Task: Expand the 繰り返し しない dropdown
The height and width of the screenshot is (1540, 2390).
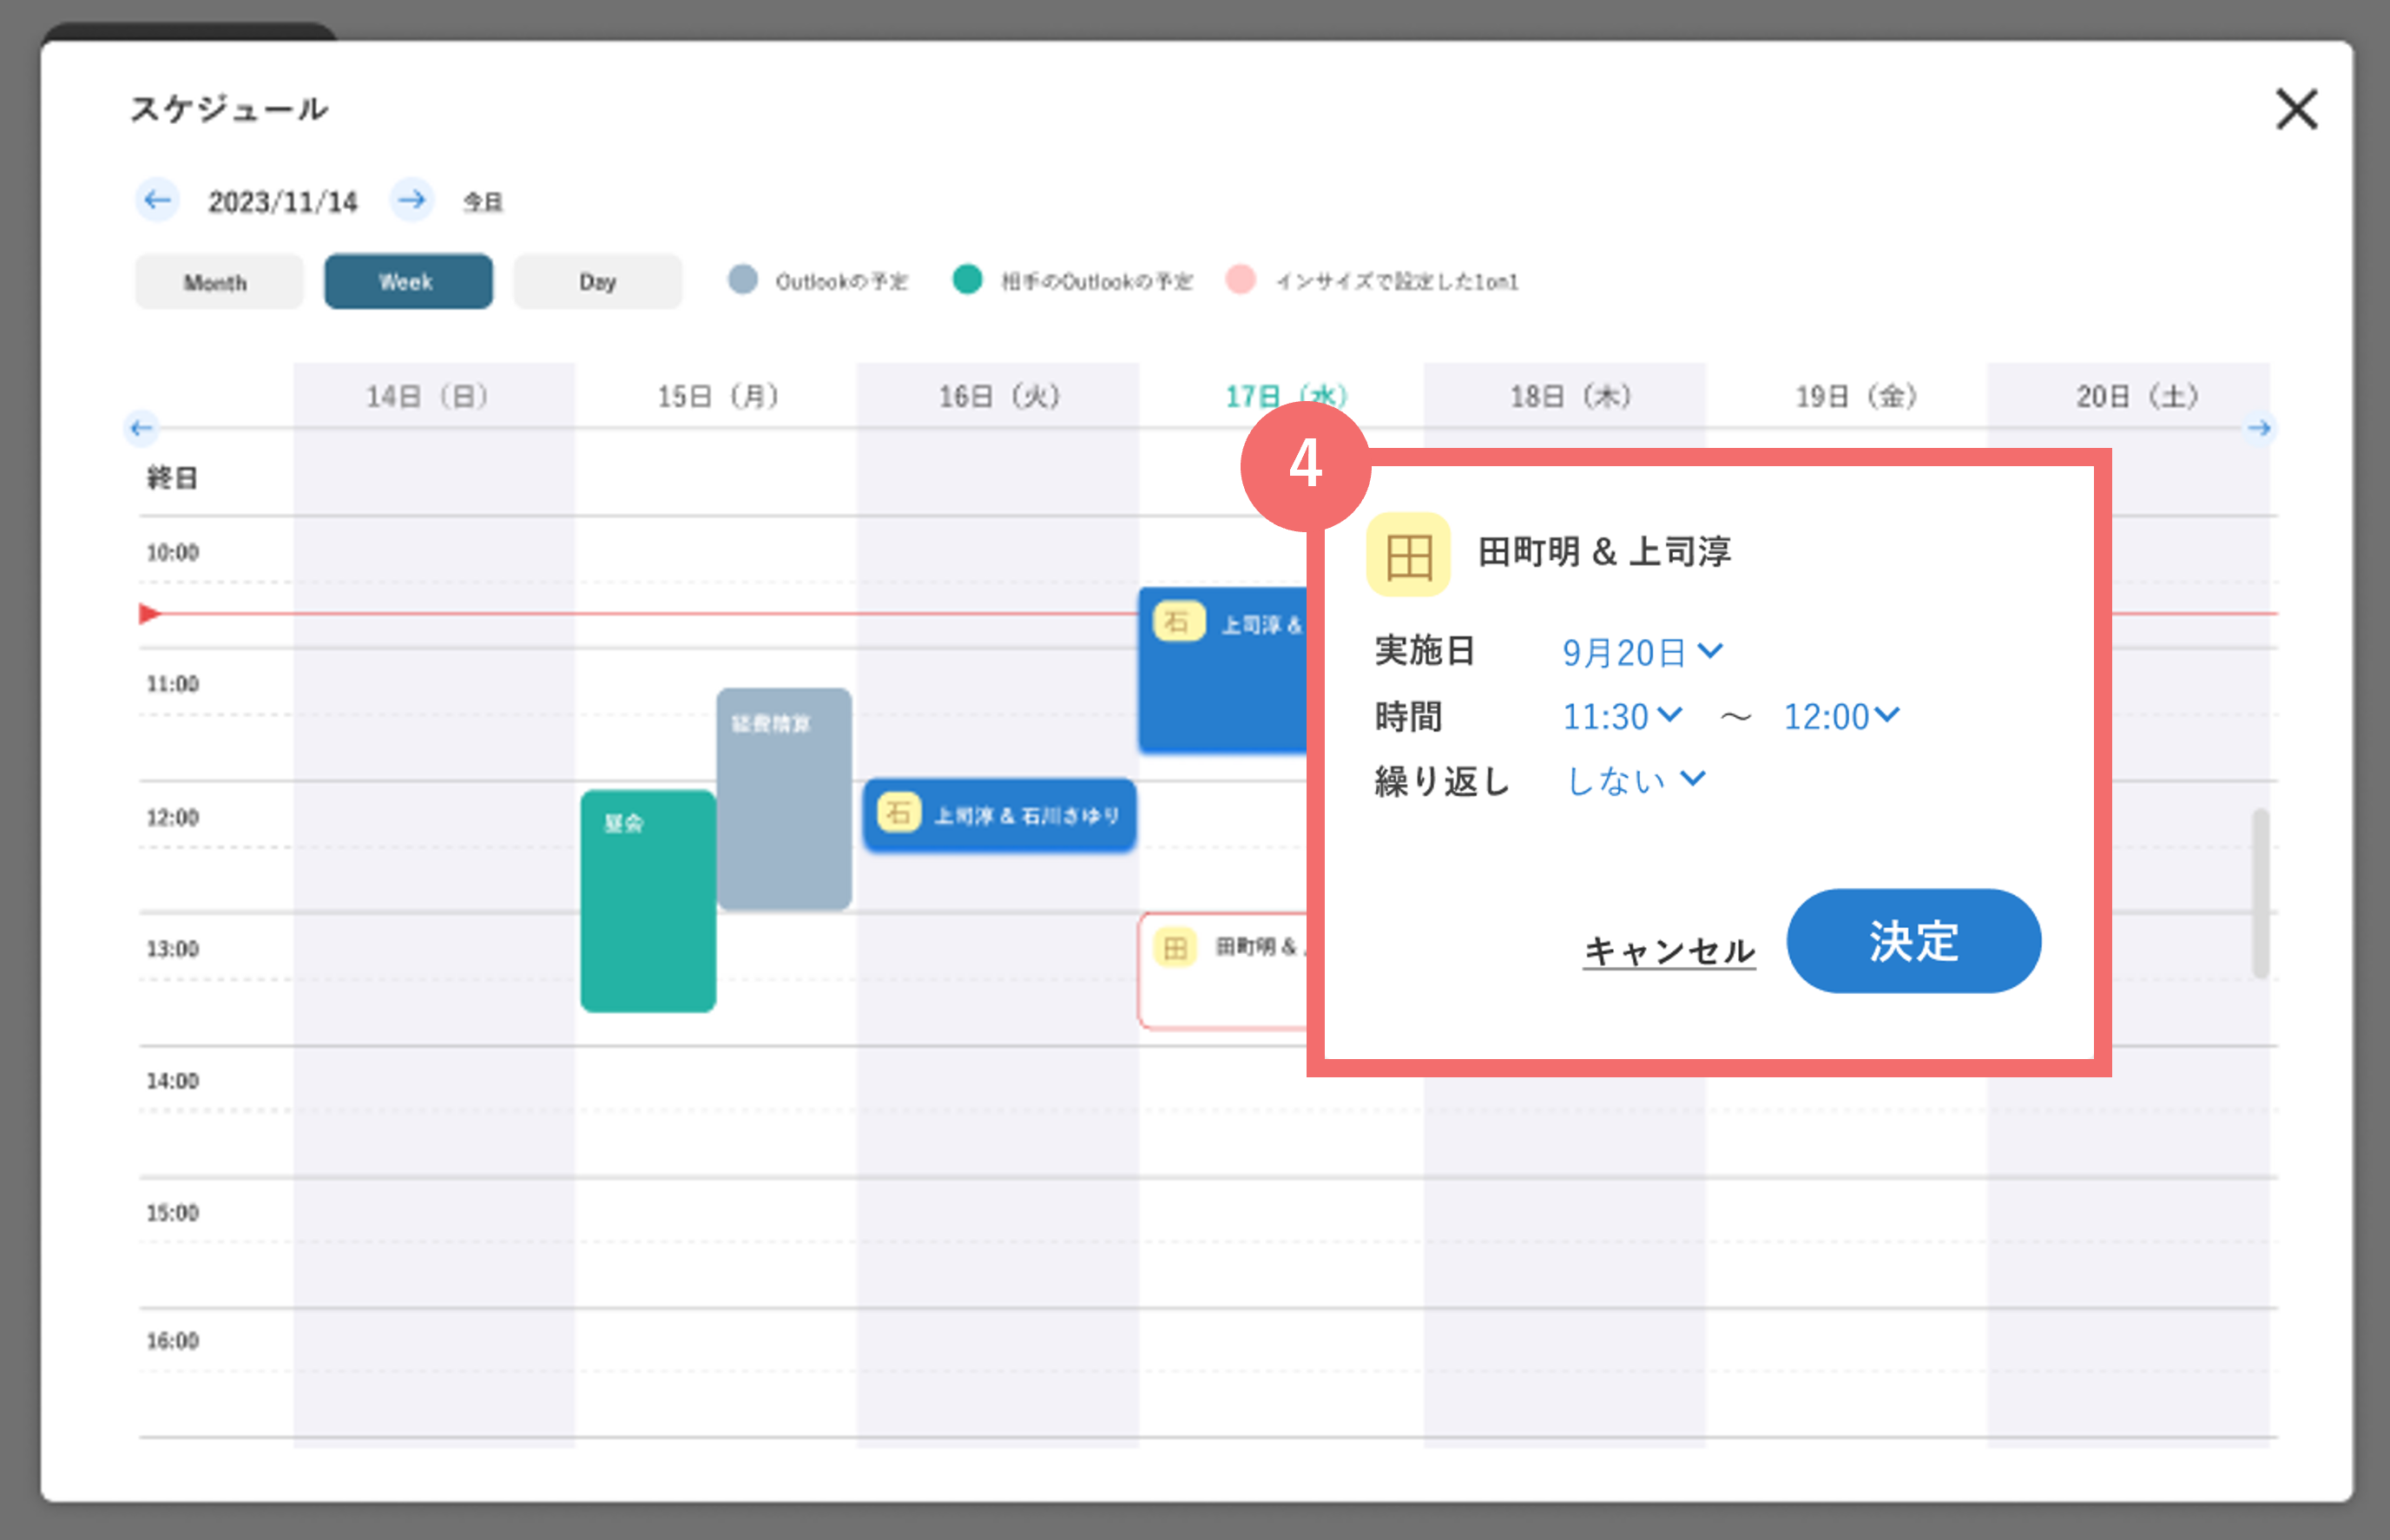Action: tap(1635, 780)
